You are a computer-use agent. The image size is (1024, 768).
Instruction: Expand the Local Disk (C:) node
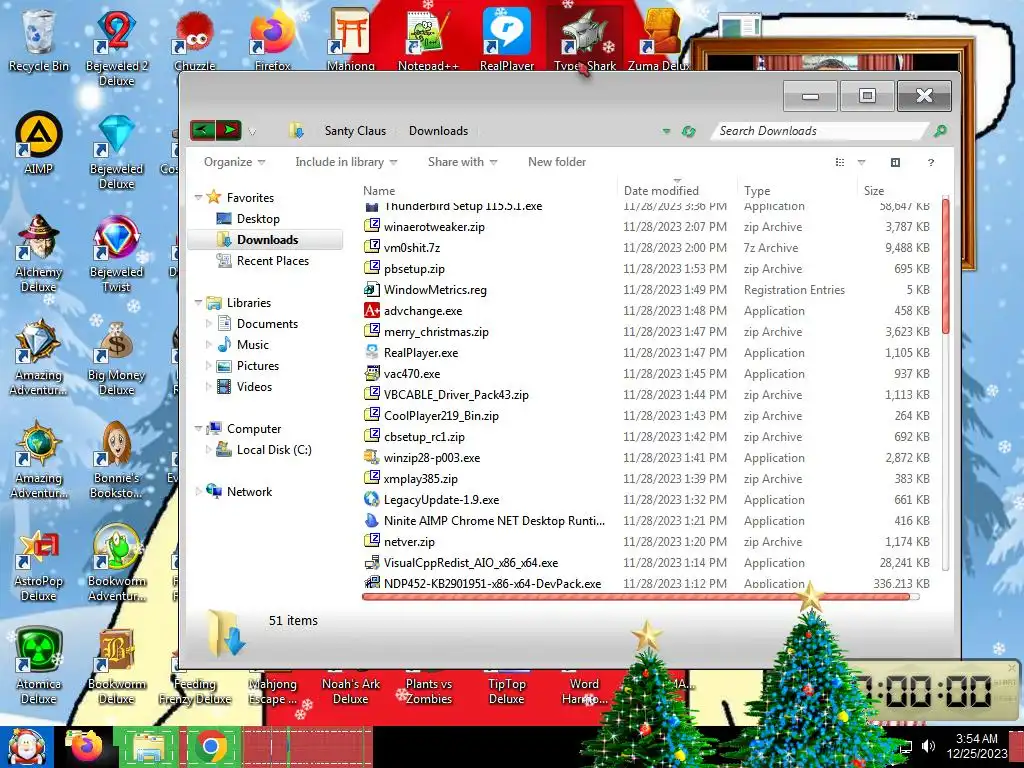pyautogui.click(x=209, y=449)
